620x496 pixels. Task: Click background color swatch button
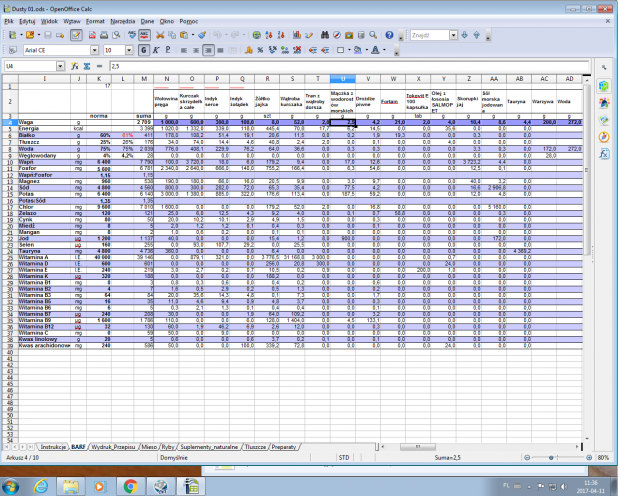click(358, 50)
